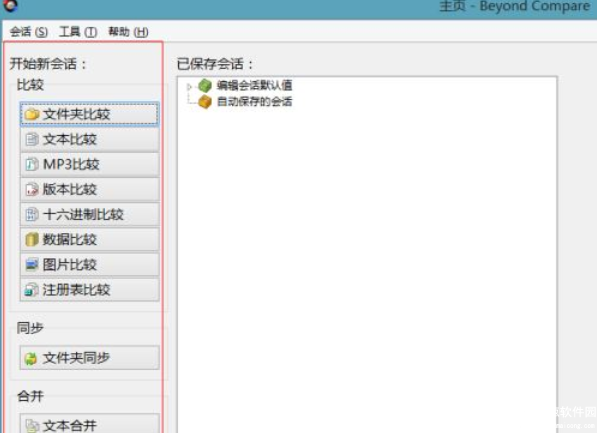The height and width of the screenshot is (433, 597).
Task: Click the text merge icon (文本合并)
Action: (x=32, y=425)
